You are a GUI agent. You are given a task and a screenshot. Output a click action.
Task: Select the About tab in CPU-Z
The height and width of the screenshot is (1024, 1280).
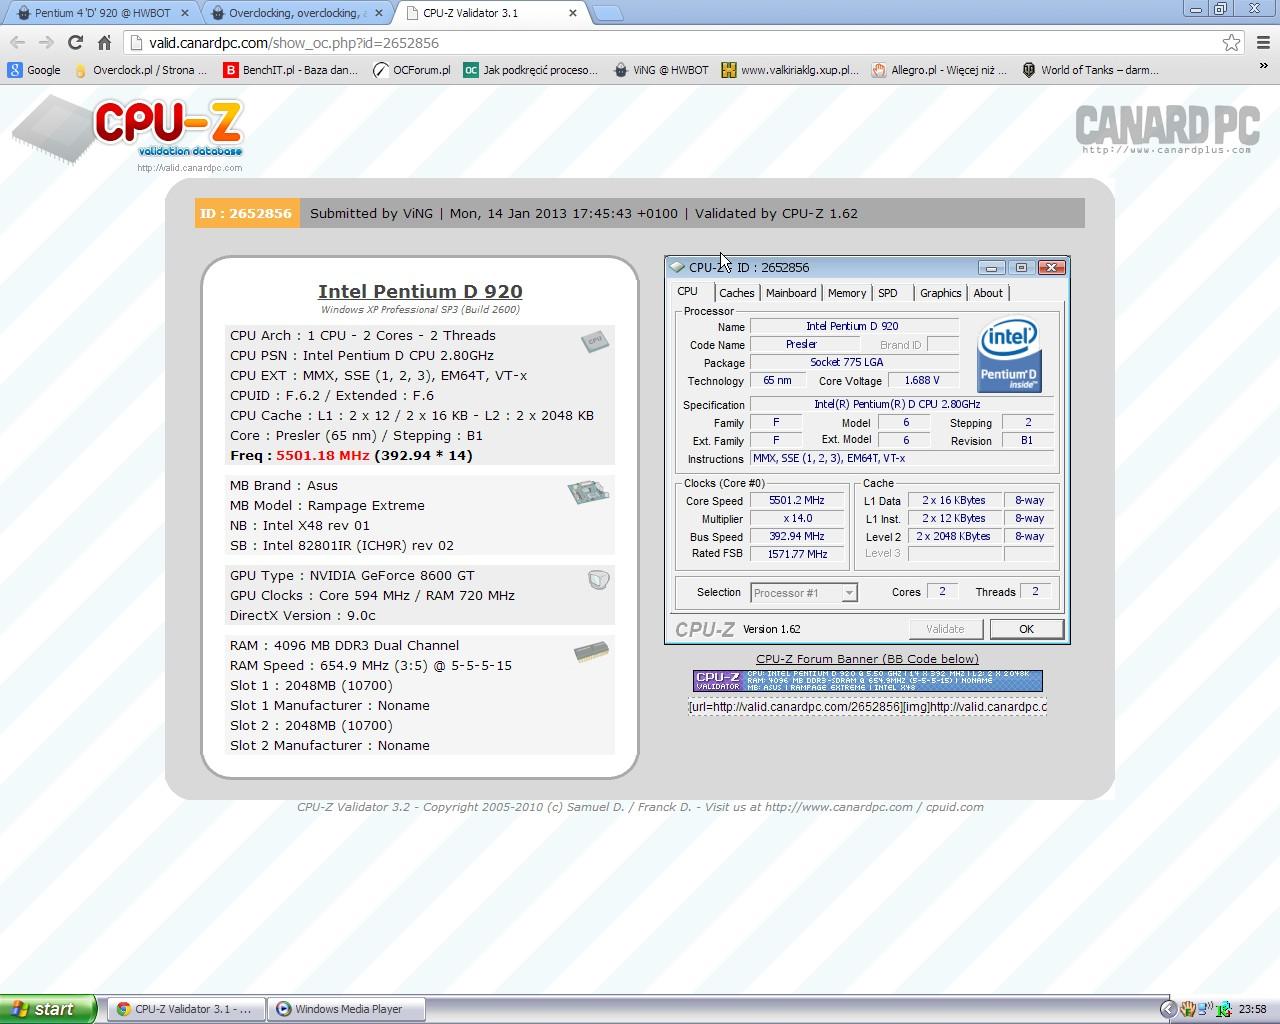pyautogui.click(x=988, y=293)
